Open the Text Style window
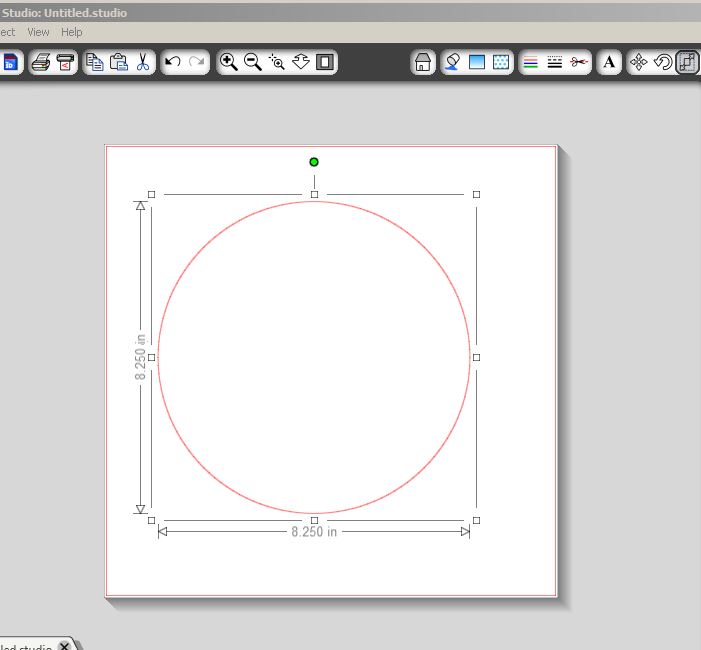701x650 pixels. (x=609, y=62)
